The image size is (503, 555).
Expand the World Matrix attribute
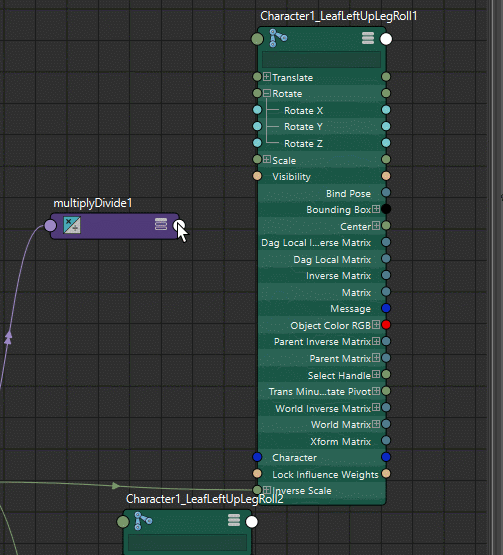pos(376,424)
